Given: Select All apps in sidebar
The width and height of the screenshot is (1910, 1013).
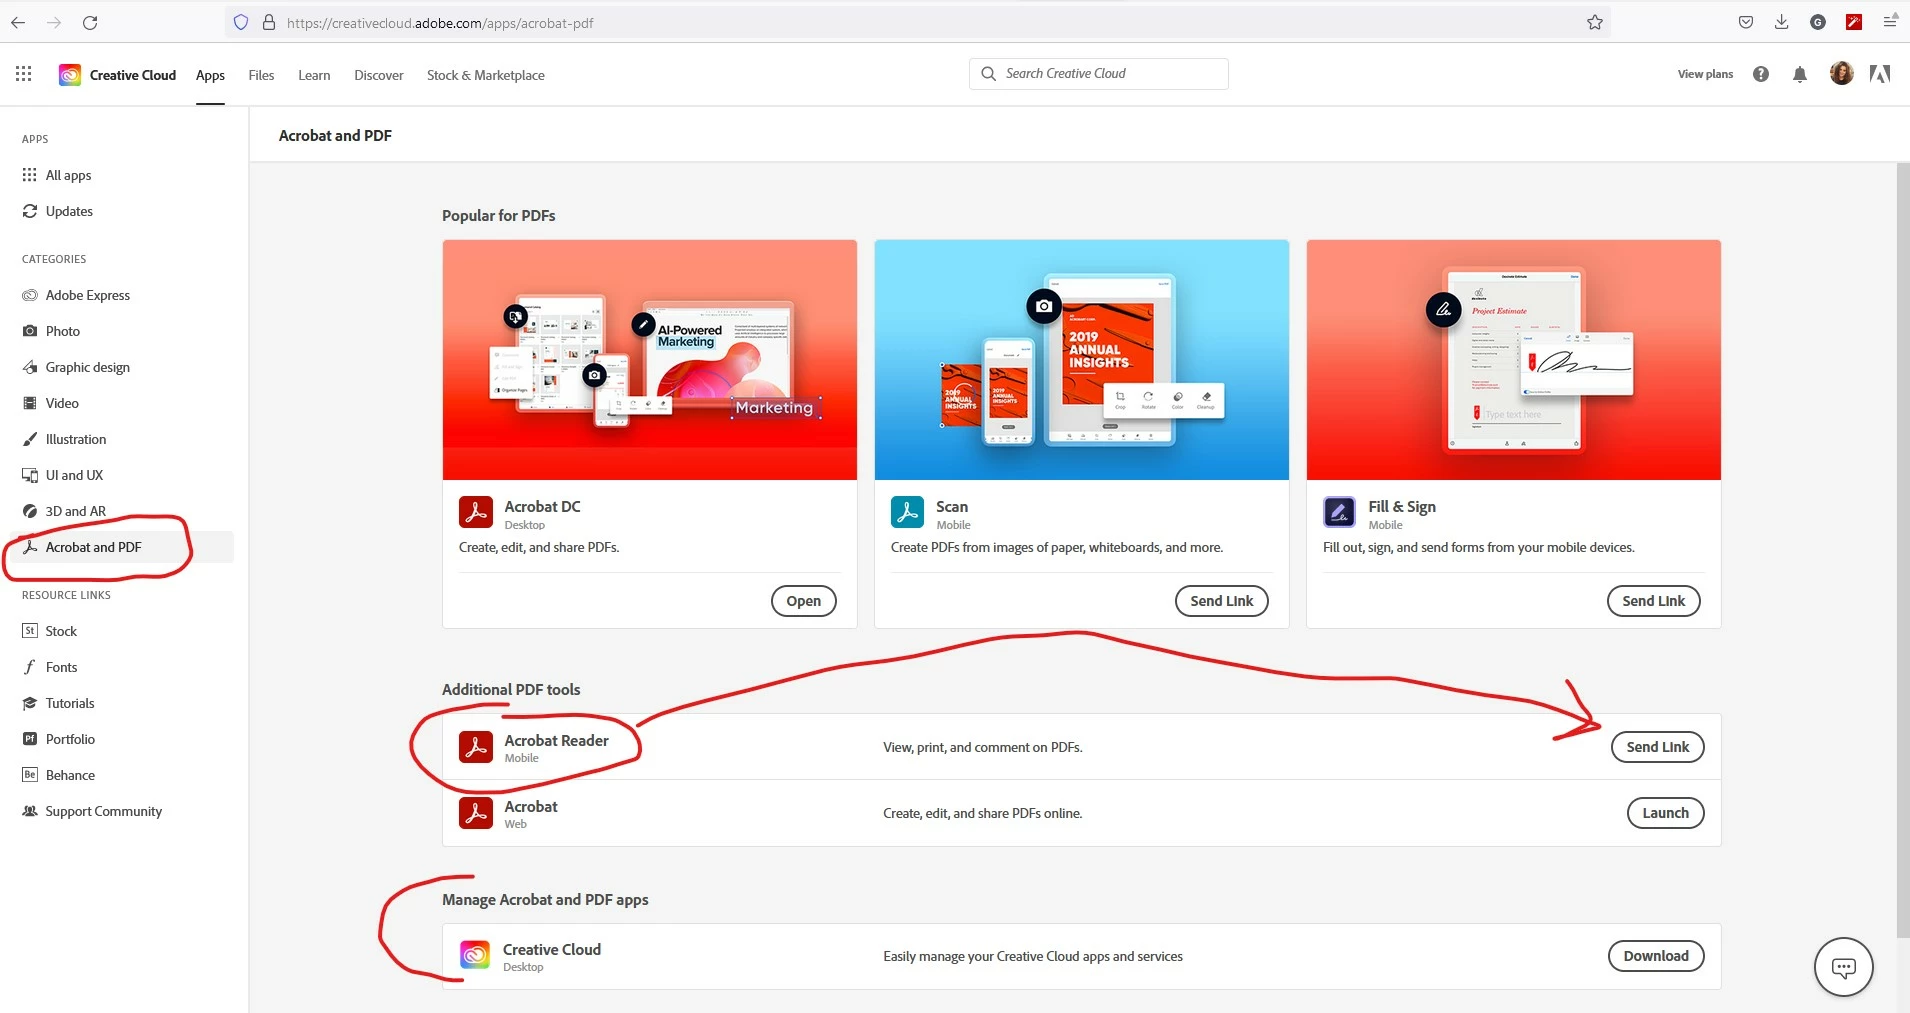Looking at the screenshot, I should [x=120, y=175].
